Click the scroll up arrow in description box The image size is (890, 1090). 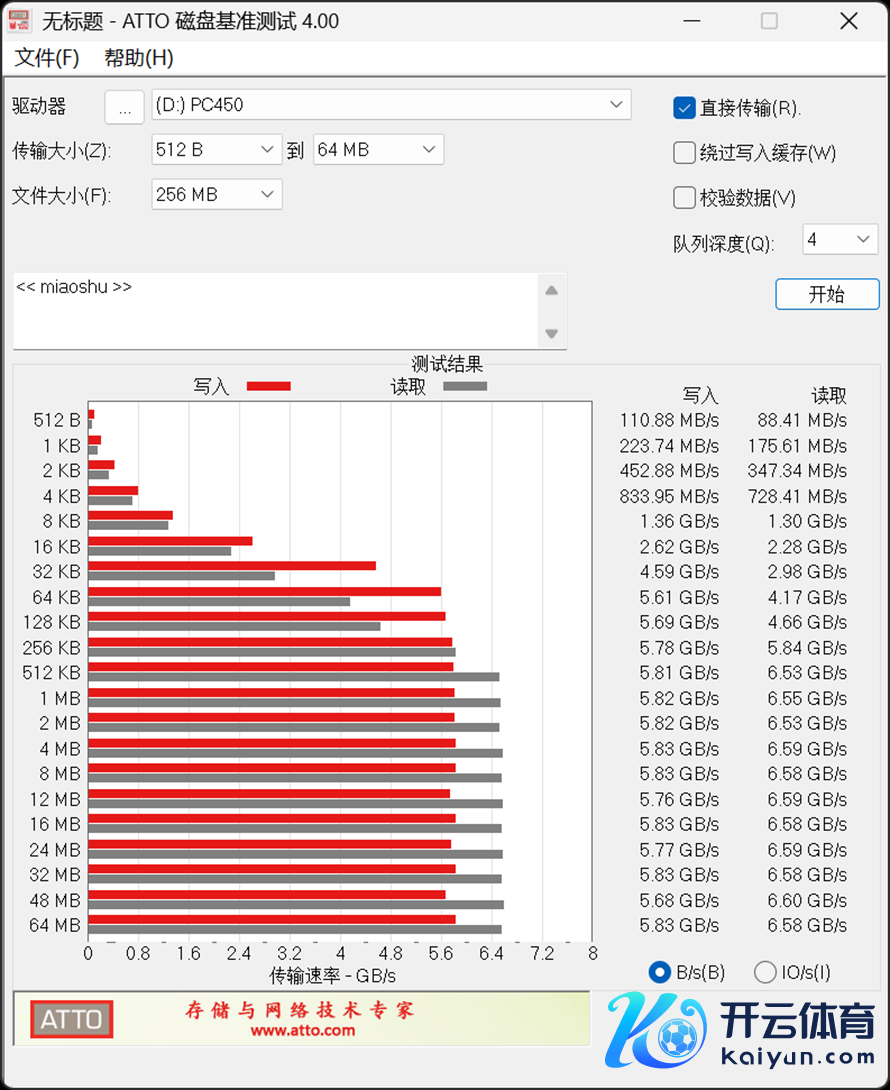pos(551,291)
